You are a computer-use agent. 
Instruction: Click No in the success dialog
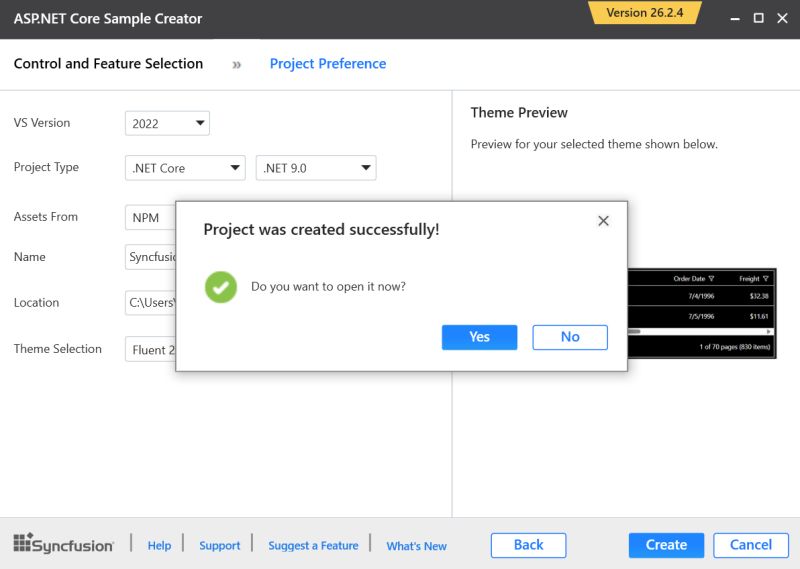point(570,337)
